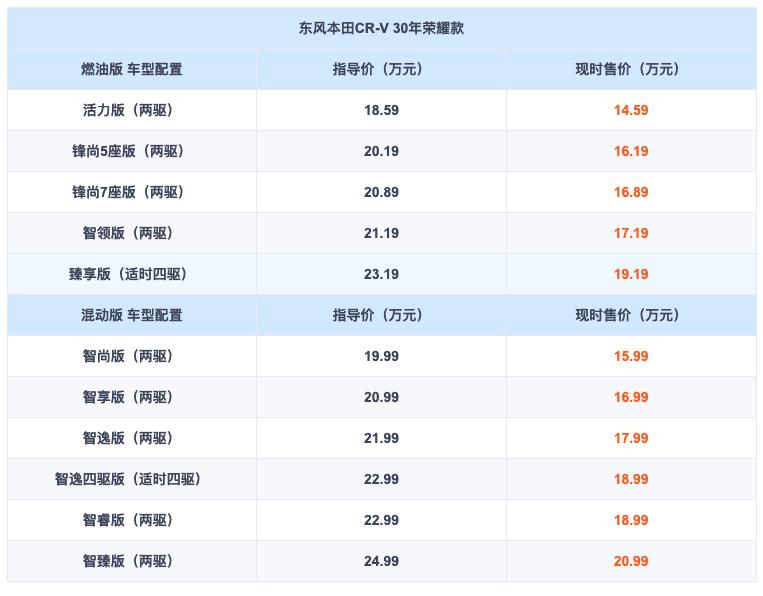
Task: Click the guide price 23.19
Action: click(381, 274)
